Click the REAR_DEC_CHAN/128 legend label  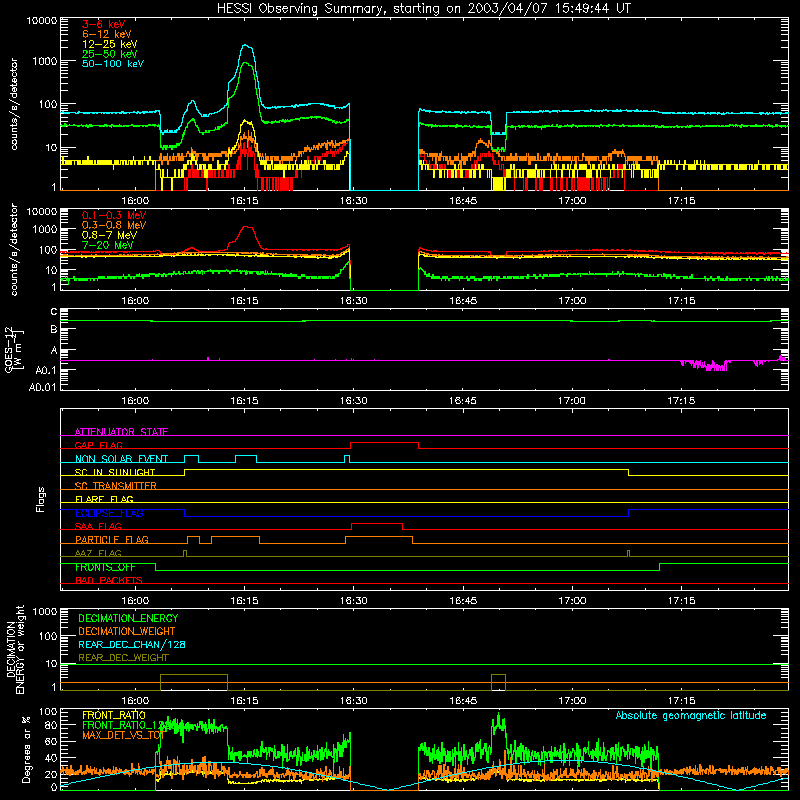pyautogui.click(x=132, y=644)
